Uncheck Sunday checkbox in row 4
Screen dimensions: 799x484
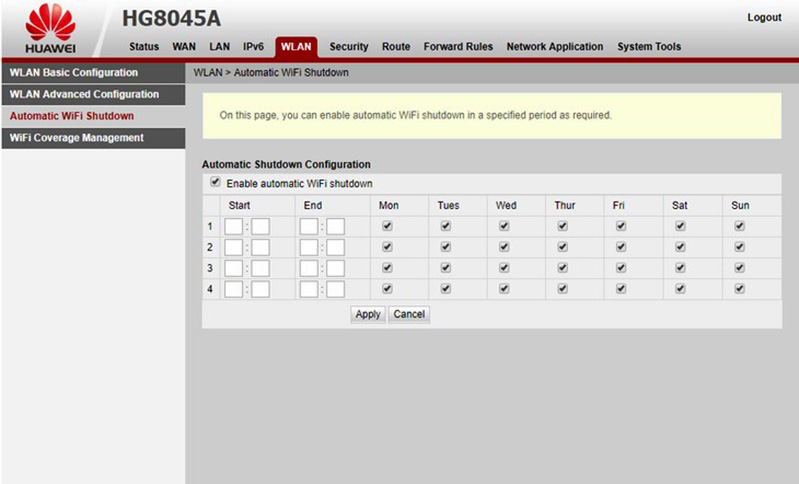739,288
